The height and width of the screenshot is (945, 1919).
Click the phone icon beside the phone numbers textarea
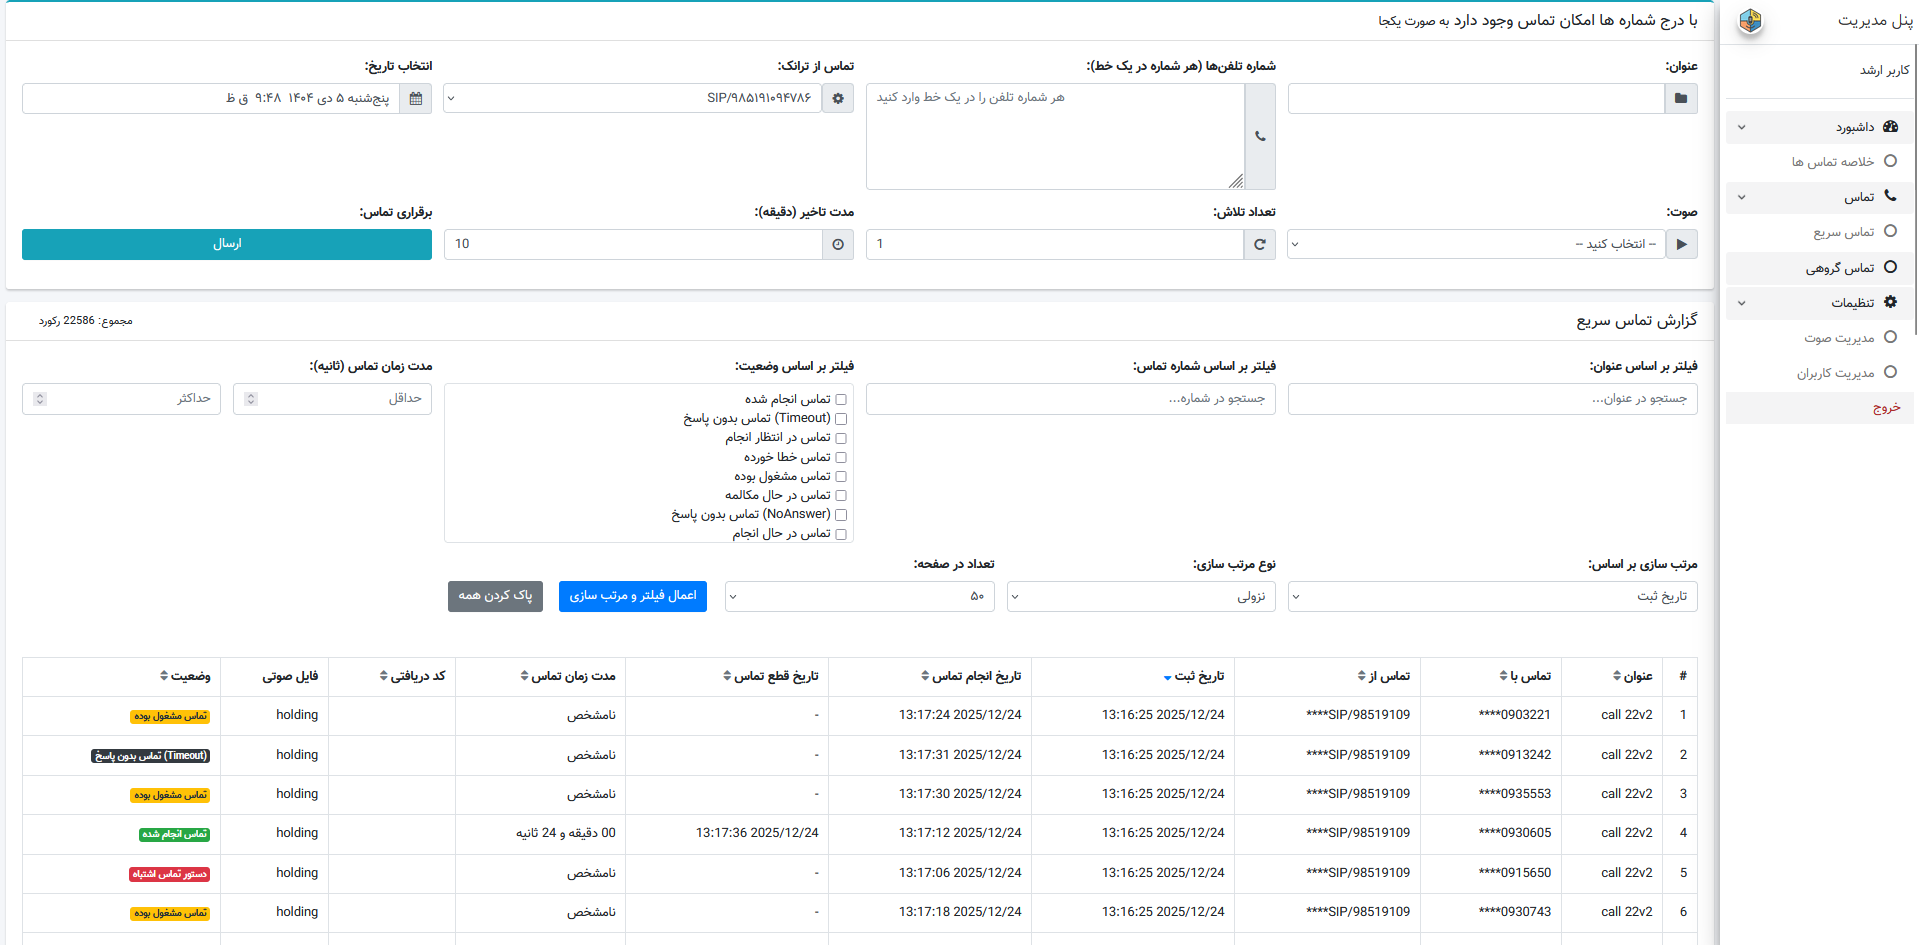point(1260,137)
